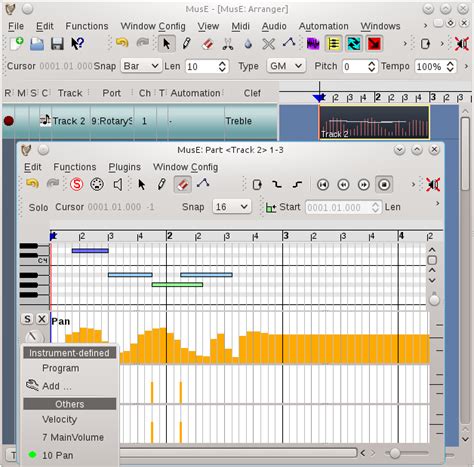The image size is (474, 467).
Task: Click the Arranger redo arrow icon
Action: point(143,43)
